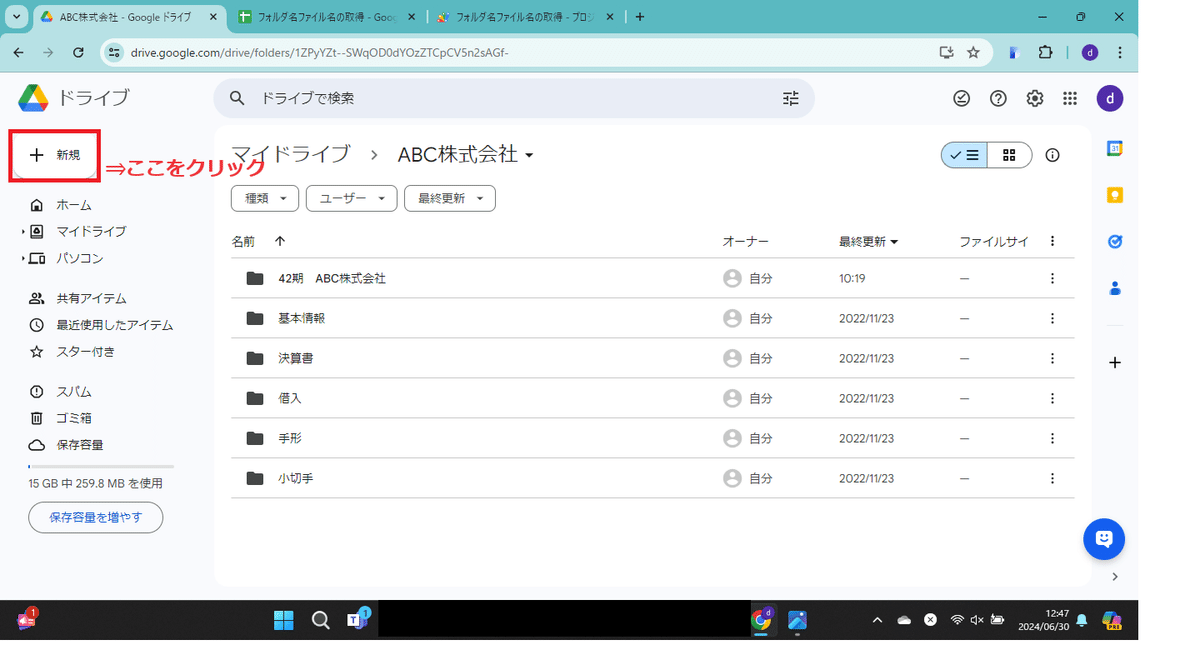Reverse sort direction arrow beside 名前
The image size is (1200, 650).
(x=280, y=241)
